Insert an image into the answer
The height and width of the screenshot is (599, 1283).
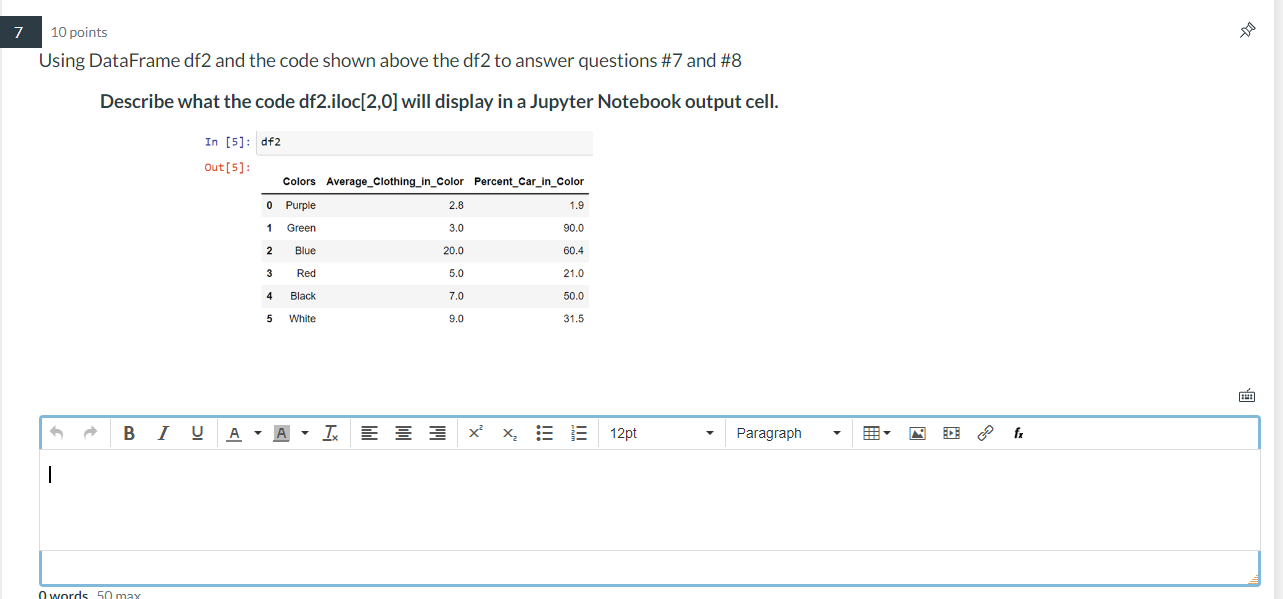point(917,432)
